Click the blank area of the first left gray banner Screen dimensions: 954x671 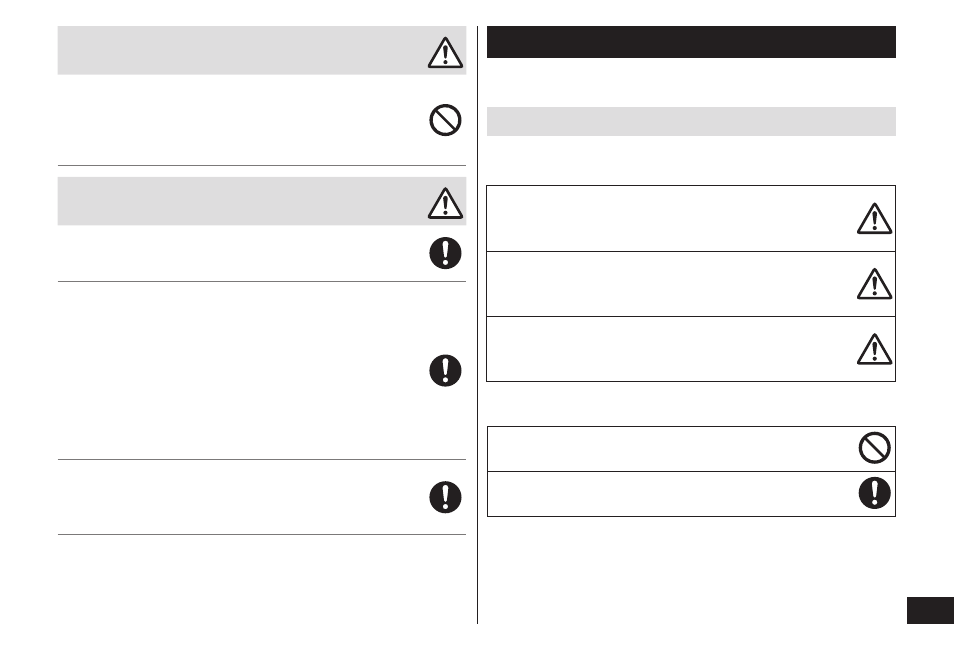click(242, 50)
